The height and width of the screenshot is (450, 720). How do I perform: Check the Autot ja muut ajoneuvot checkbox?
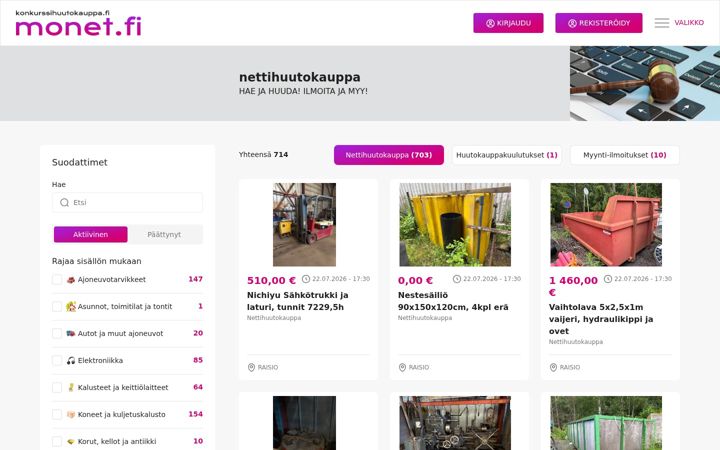[x=57, y=333]
